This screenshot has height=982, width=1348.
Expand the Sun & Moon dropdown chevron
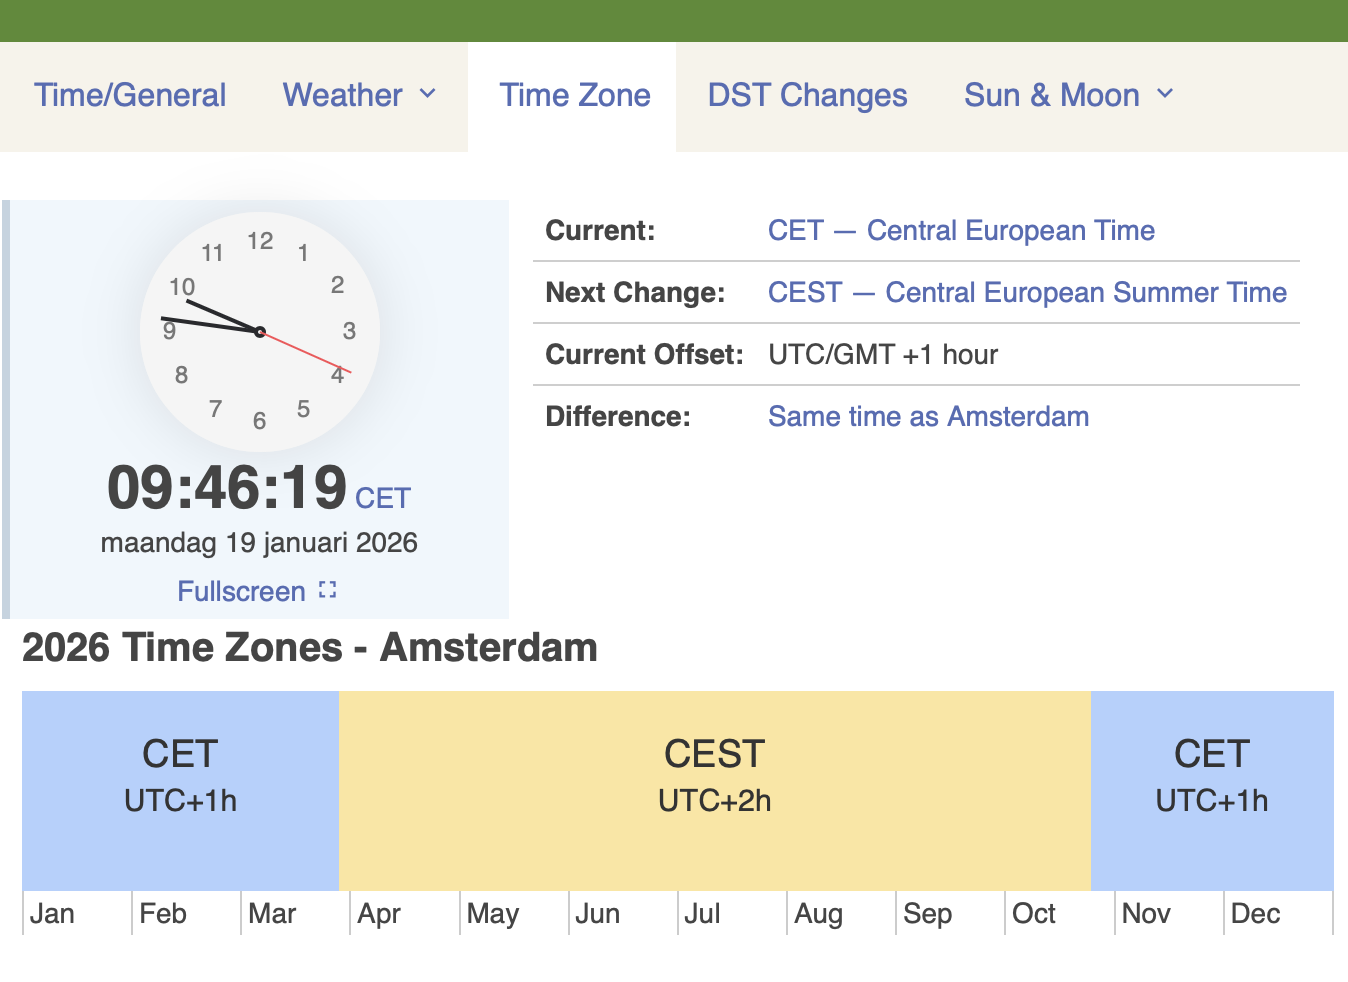[x=1165, y=94]
